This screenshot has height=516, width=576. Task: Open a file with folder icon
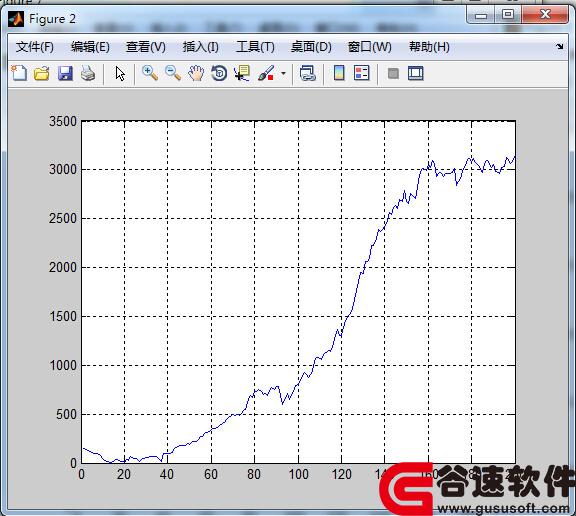[x=42, y=73]
